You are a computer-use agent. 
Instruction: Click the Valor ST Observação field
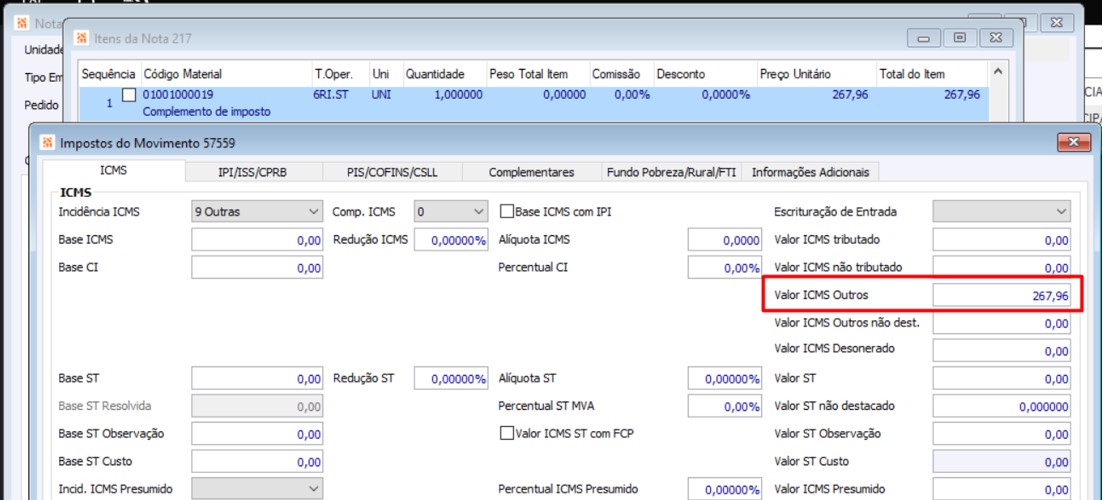coord(1002,434)
